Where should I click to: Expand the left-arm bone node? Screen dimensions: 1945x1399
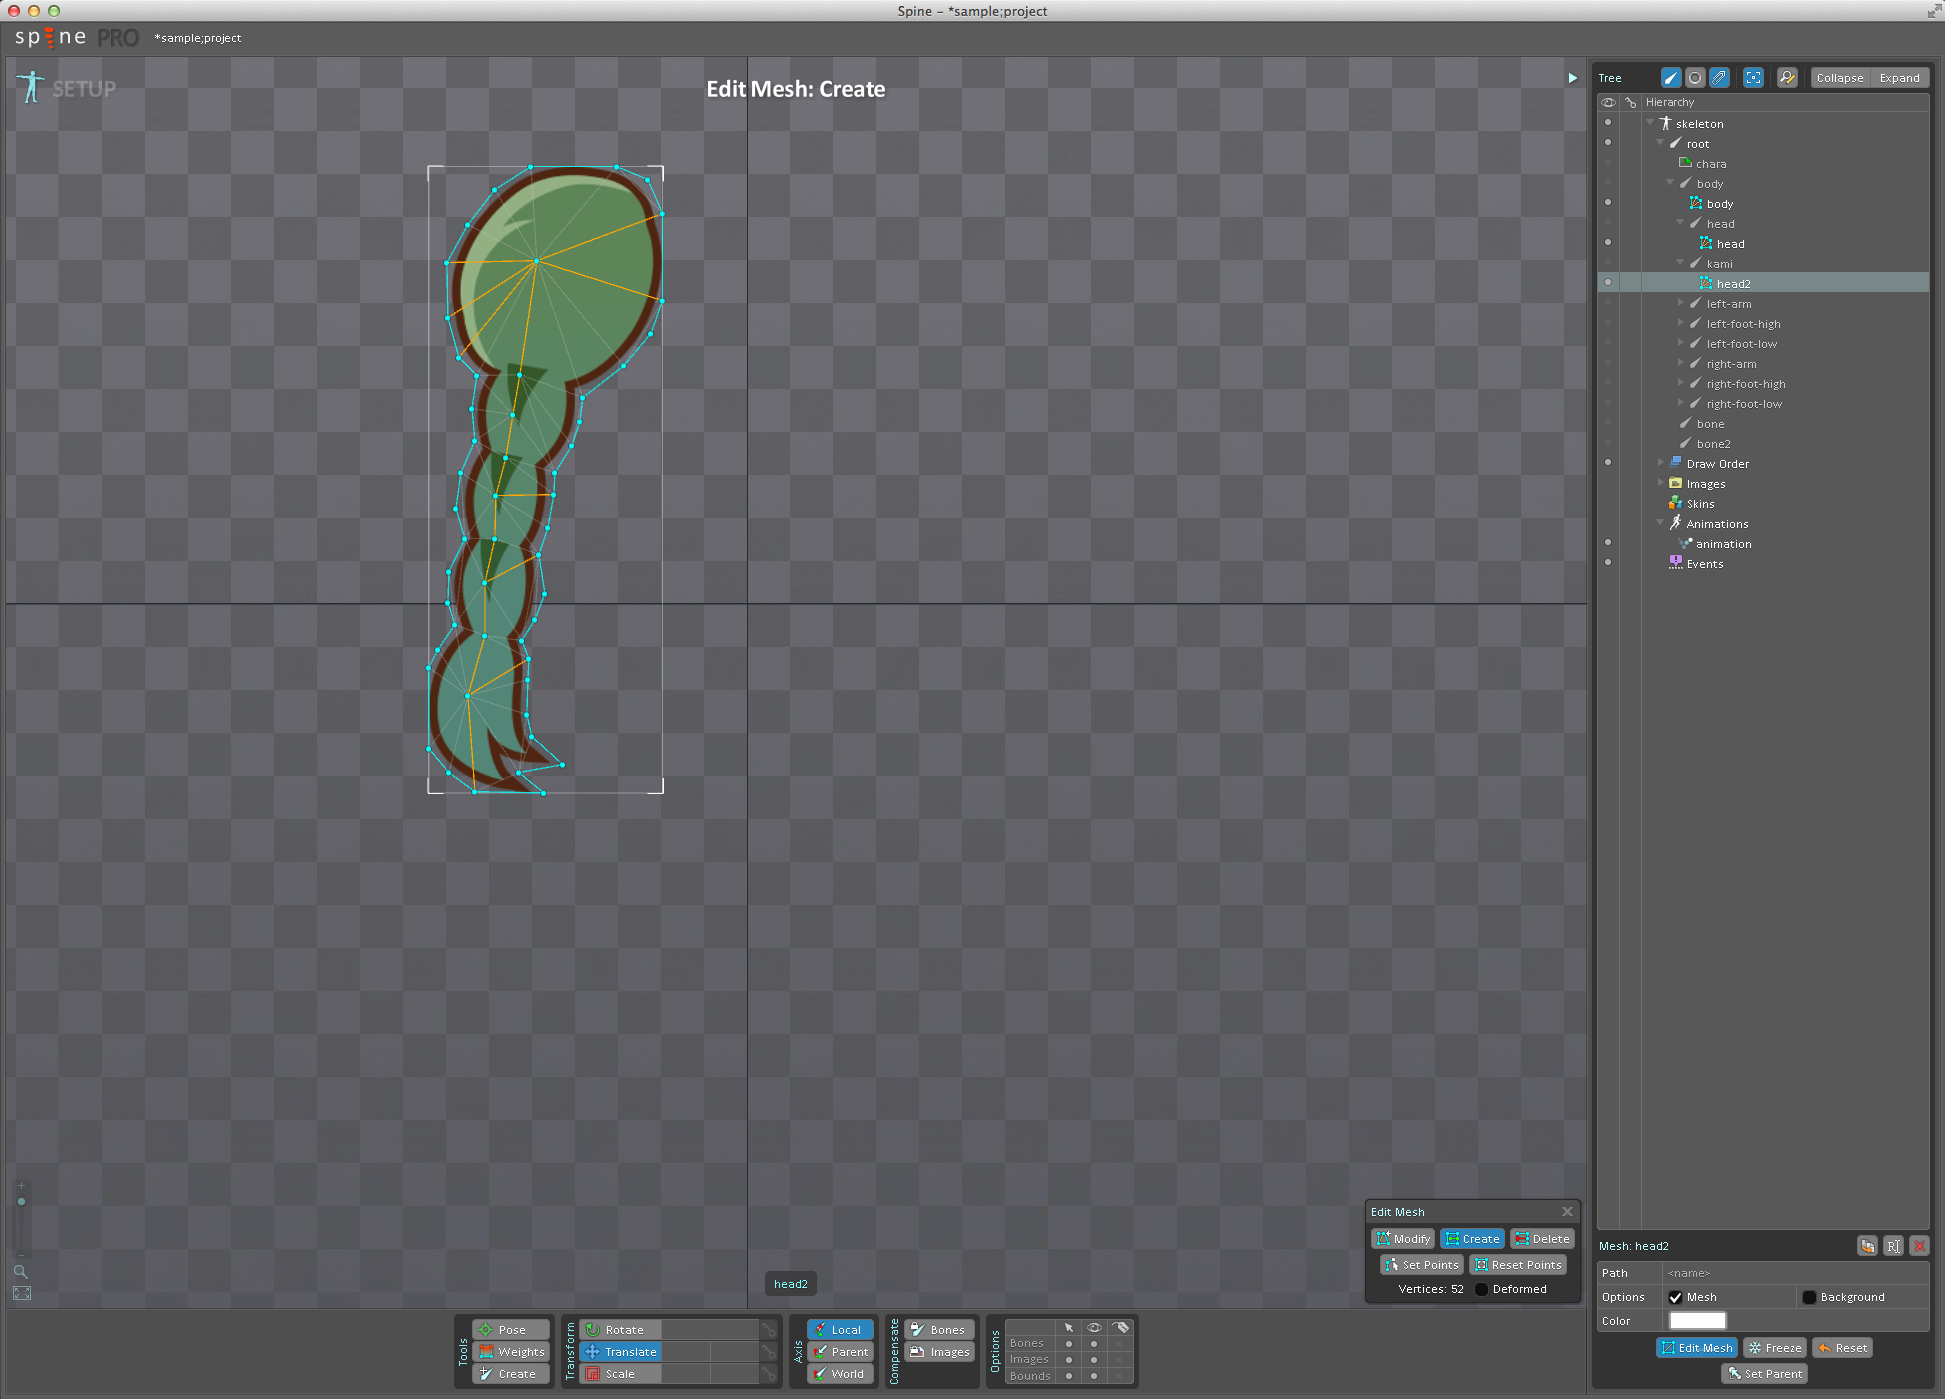[x=1680, y=303]
